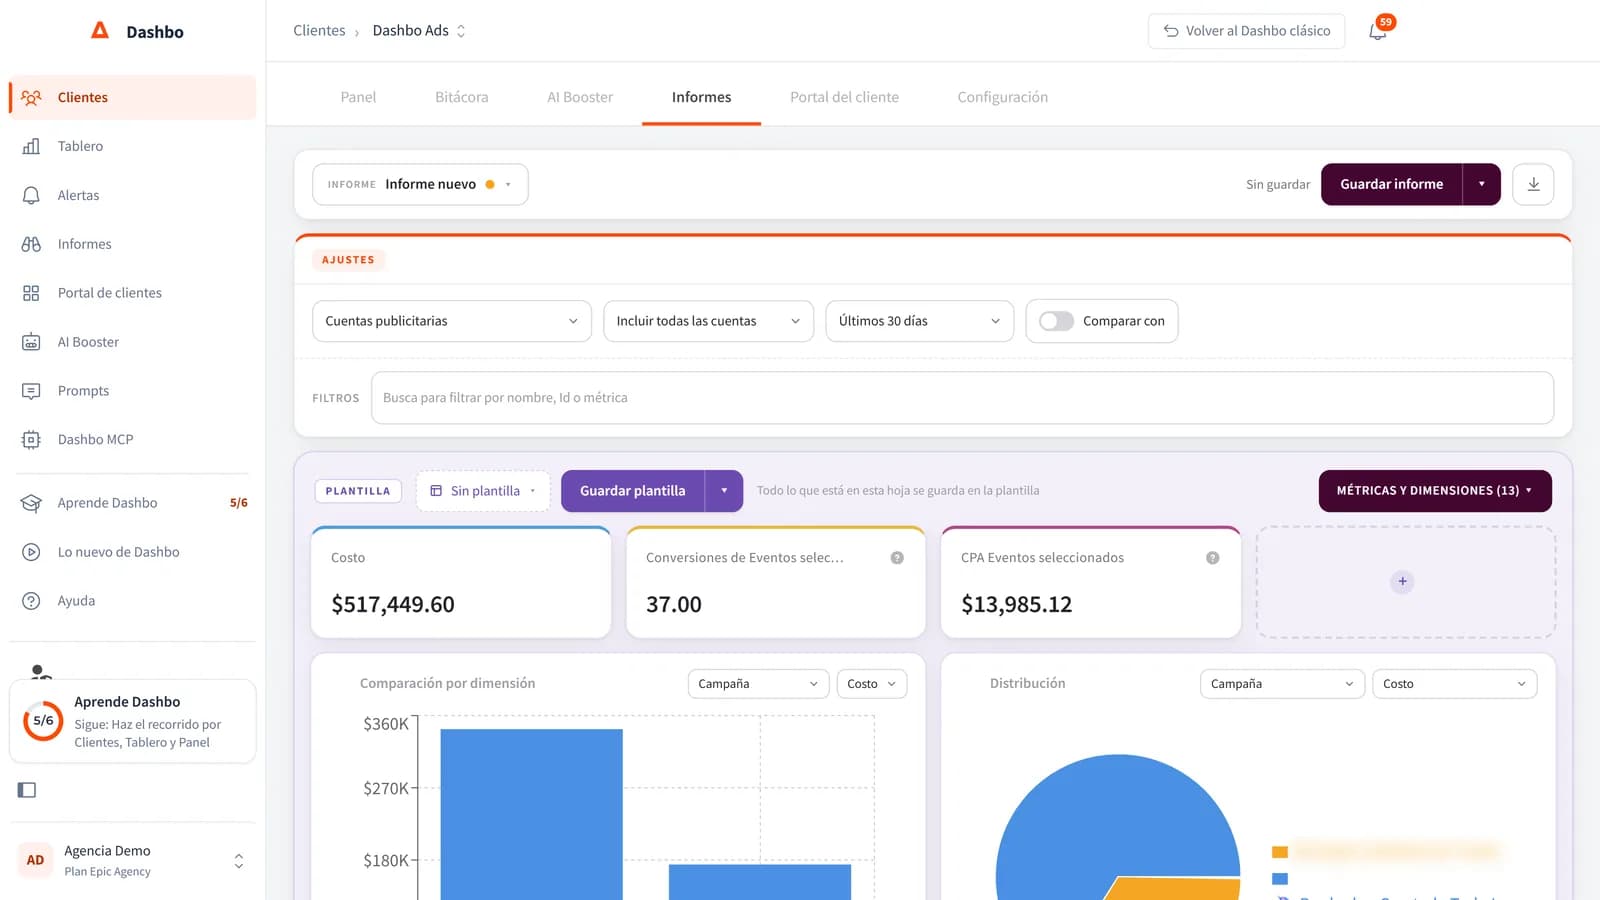Open Últimos 30 días date range dropdown
This screenshot has width=1600, height=900.
pyautogui.click(x=920, y=321)
